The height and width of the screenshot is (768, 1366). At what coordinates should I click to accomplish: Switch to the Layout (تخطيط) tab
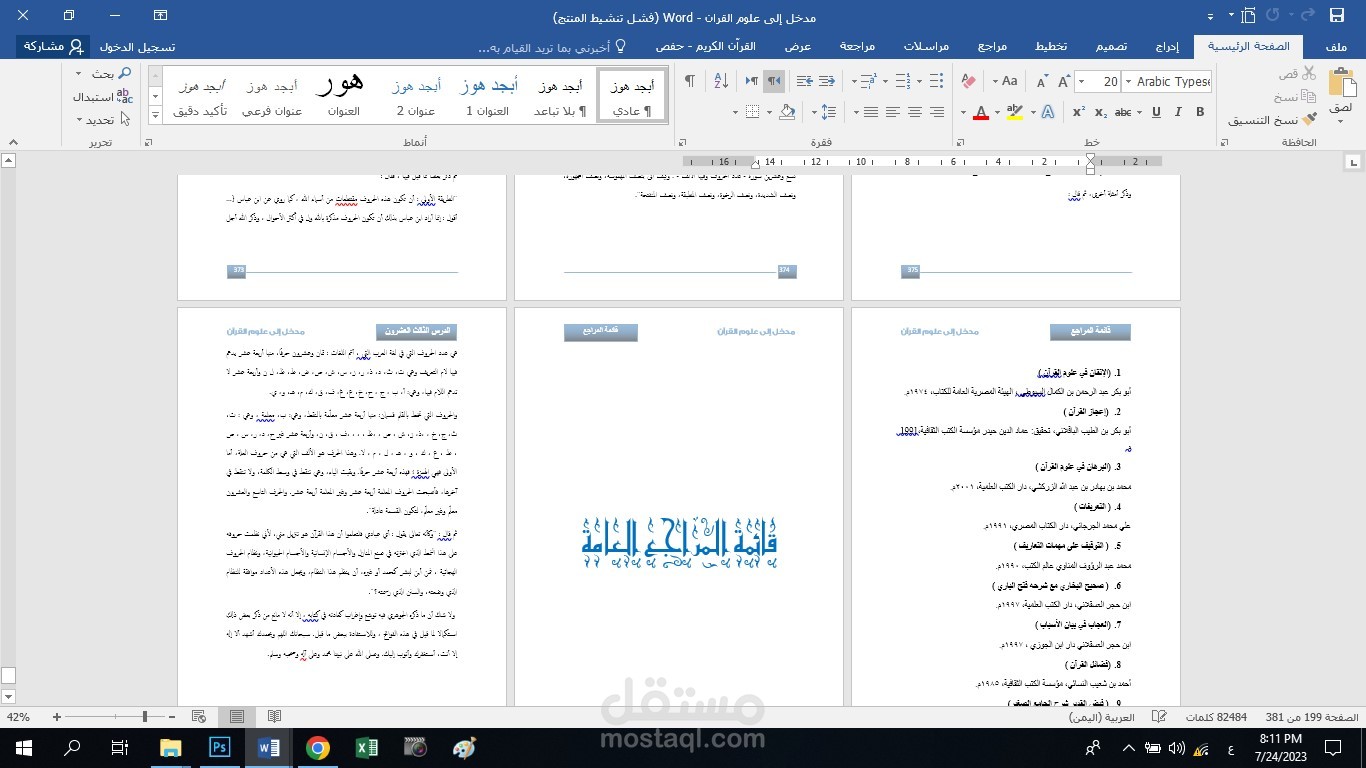click(x=1051, y=47)
